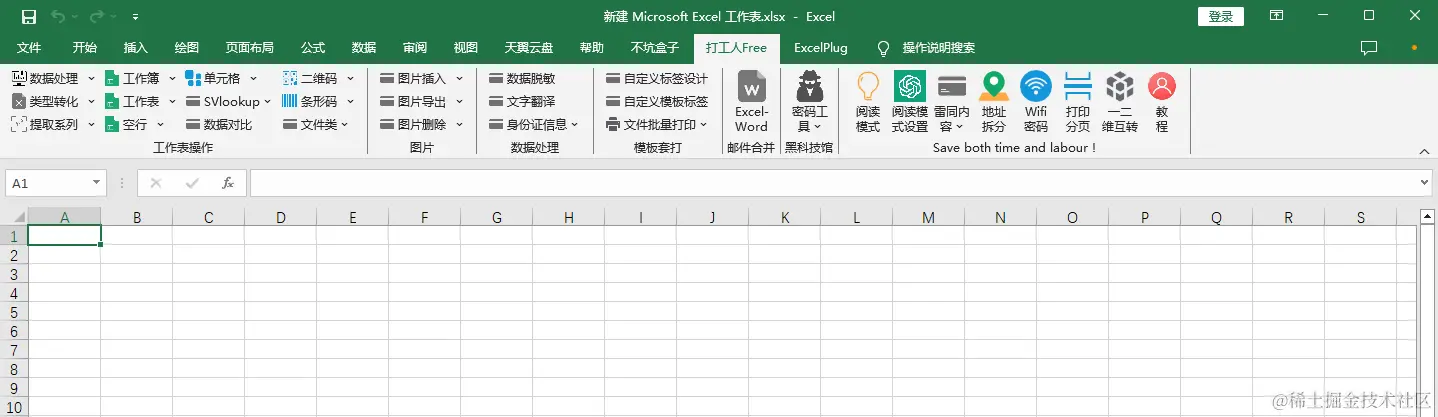
Task: Open the 工作表 worksheet dropdown
Action: [x=140, y=101]
